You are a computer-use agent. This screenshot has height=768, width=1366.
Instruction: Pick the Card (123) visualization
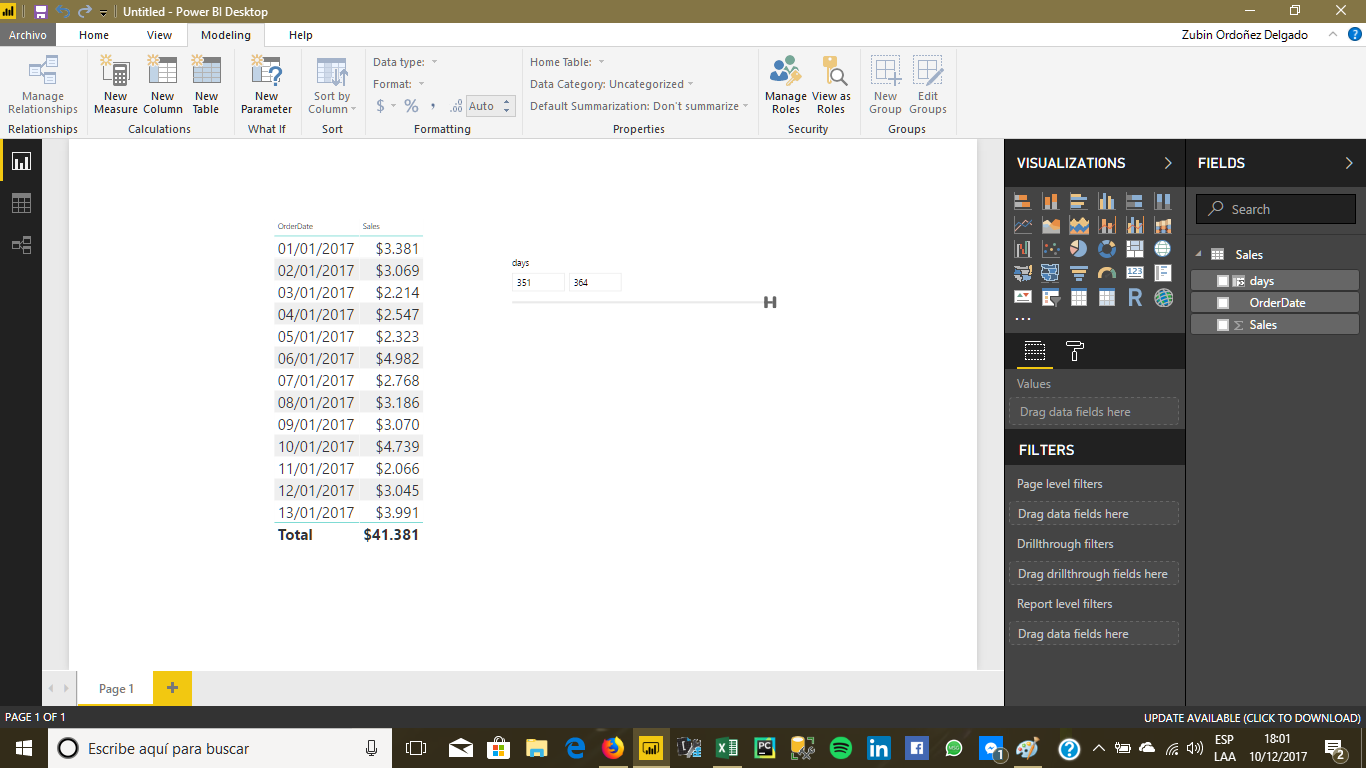point(1134,272)
